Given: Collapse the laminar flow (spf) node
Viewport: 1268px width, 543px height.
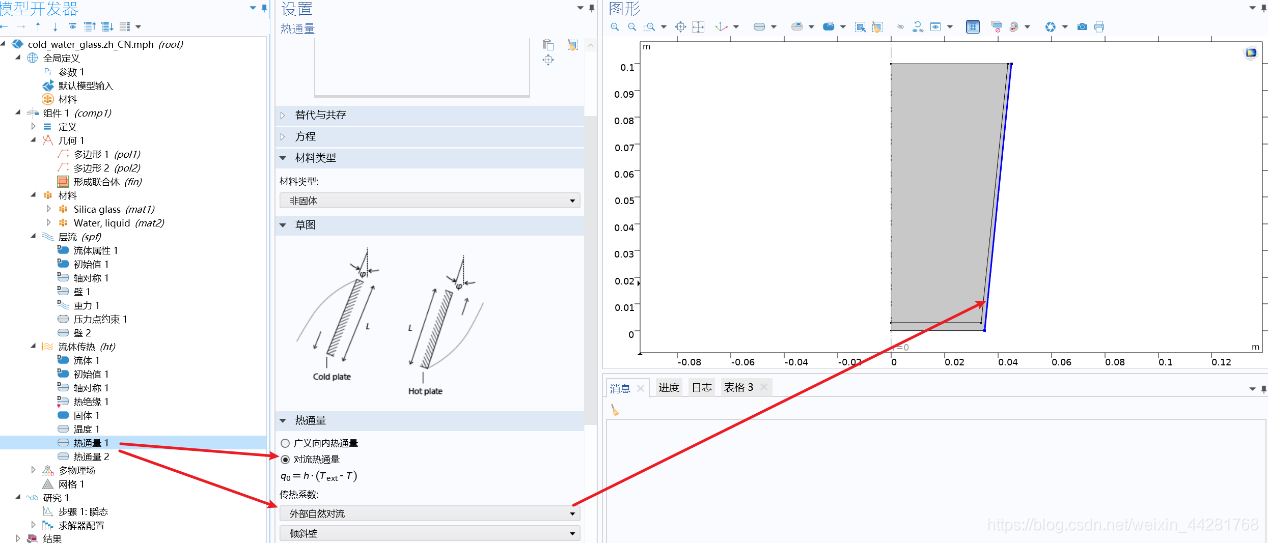Looking at the screenshot, I should point(33,237).
